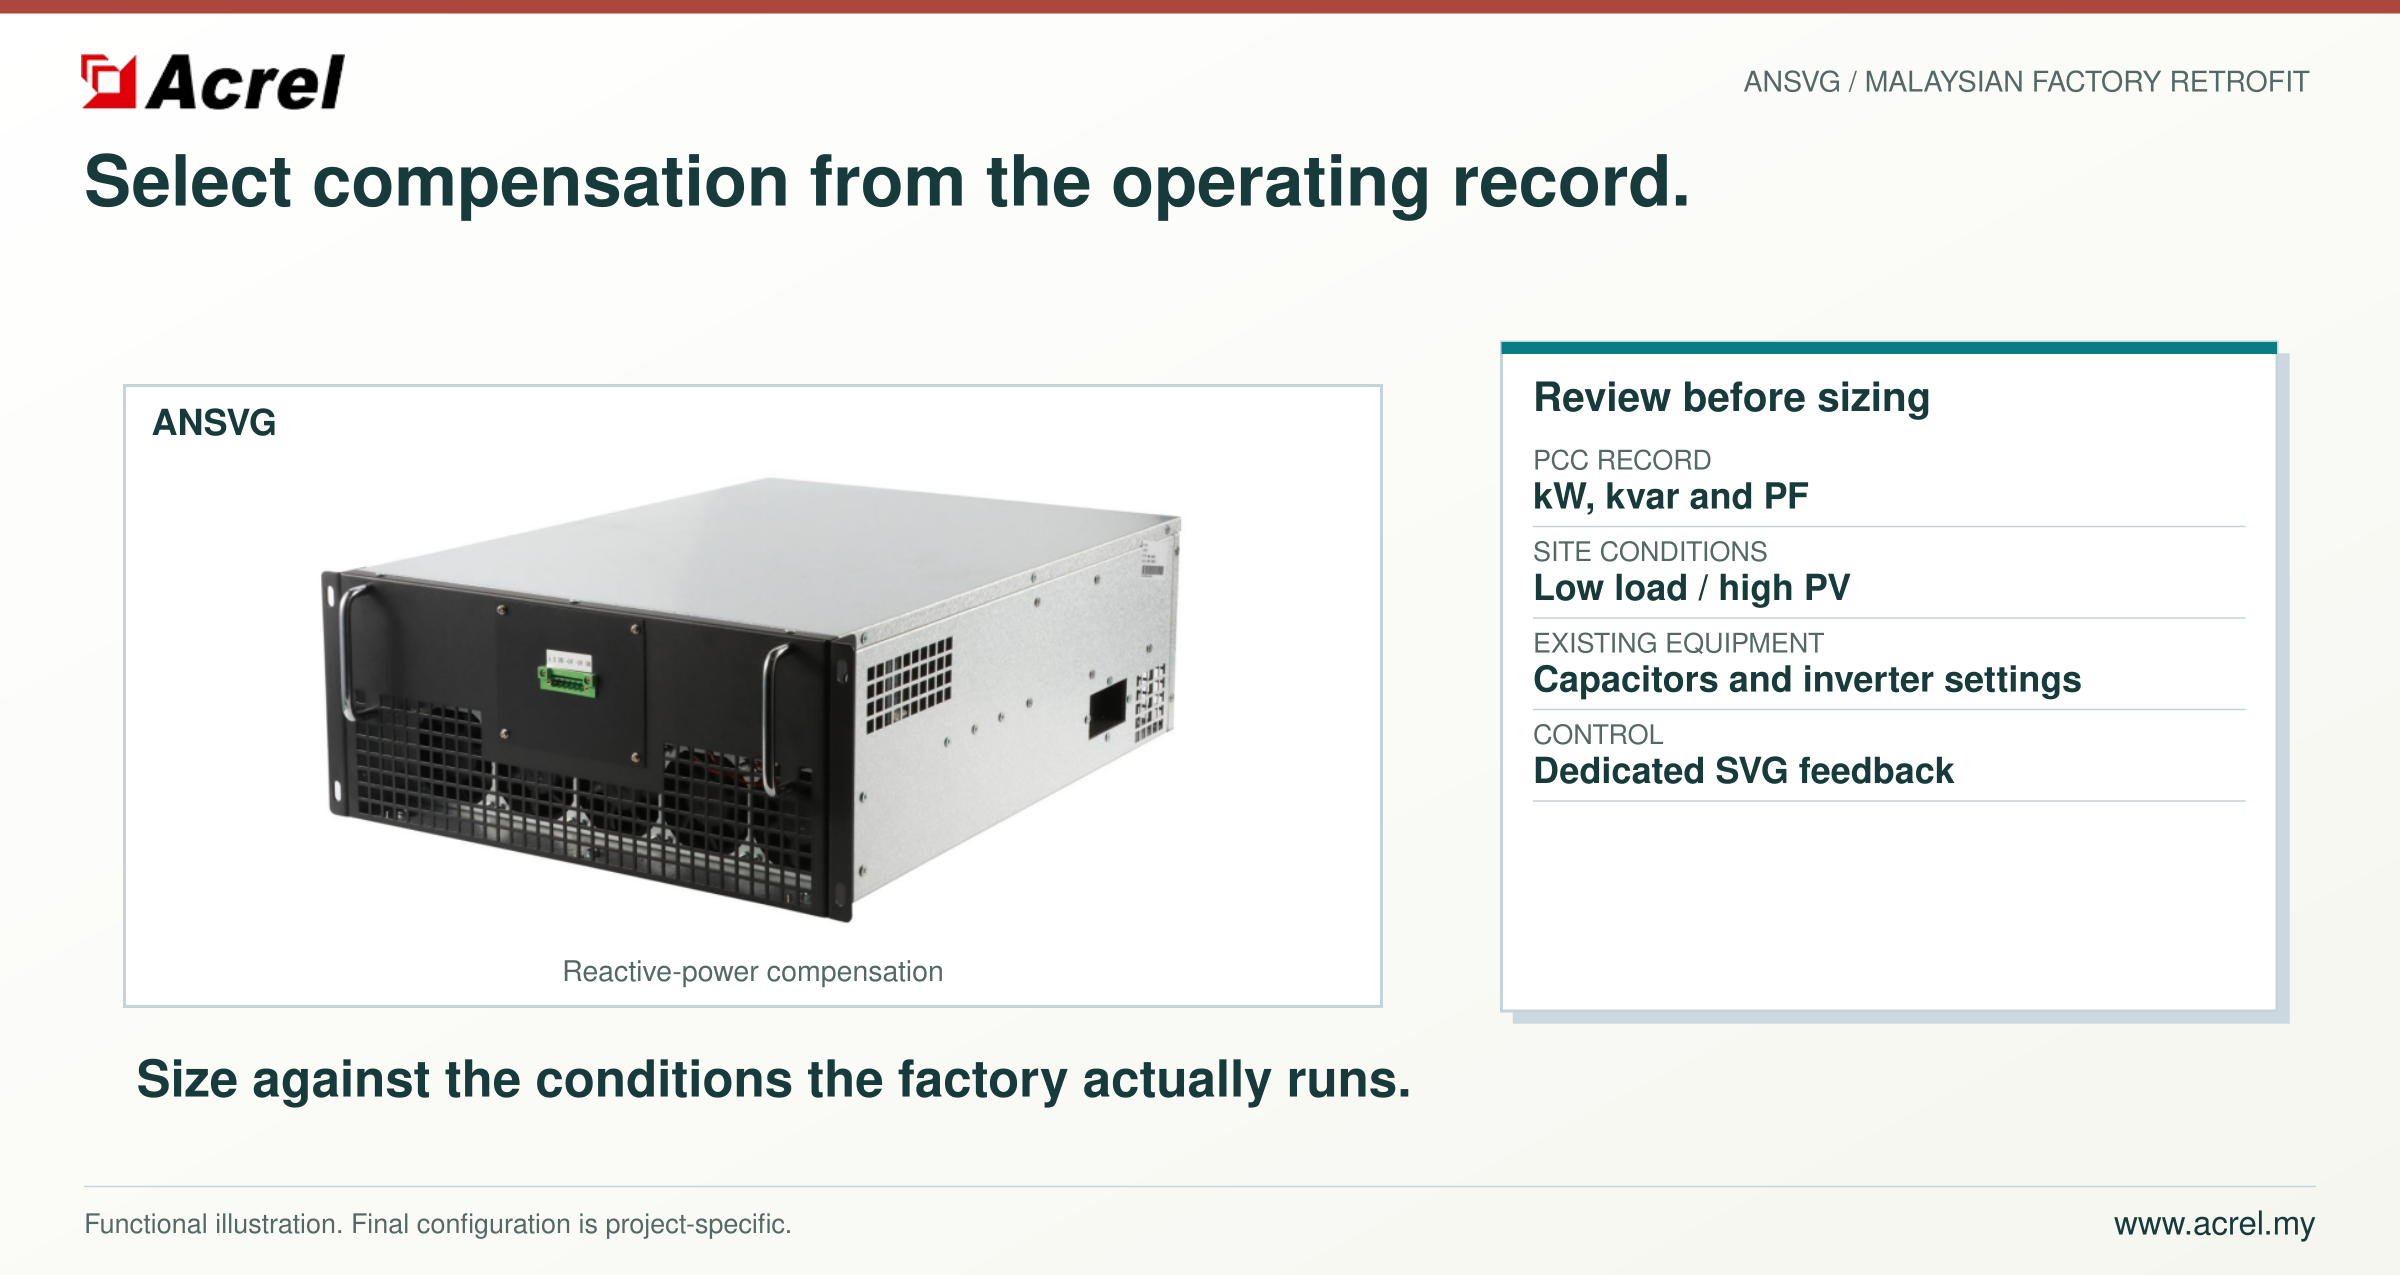Viewport: 2400px width, 1275px height.
Task: Open the www.acrel.my link
Action: [2214, 1224]
